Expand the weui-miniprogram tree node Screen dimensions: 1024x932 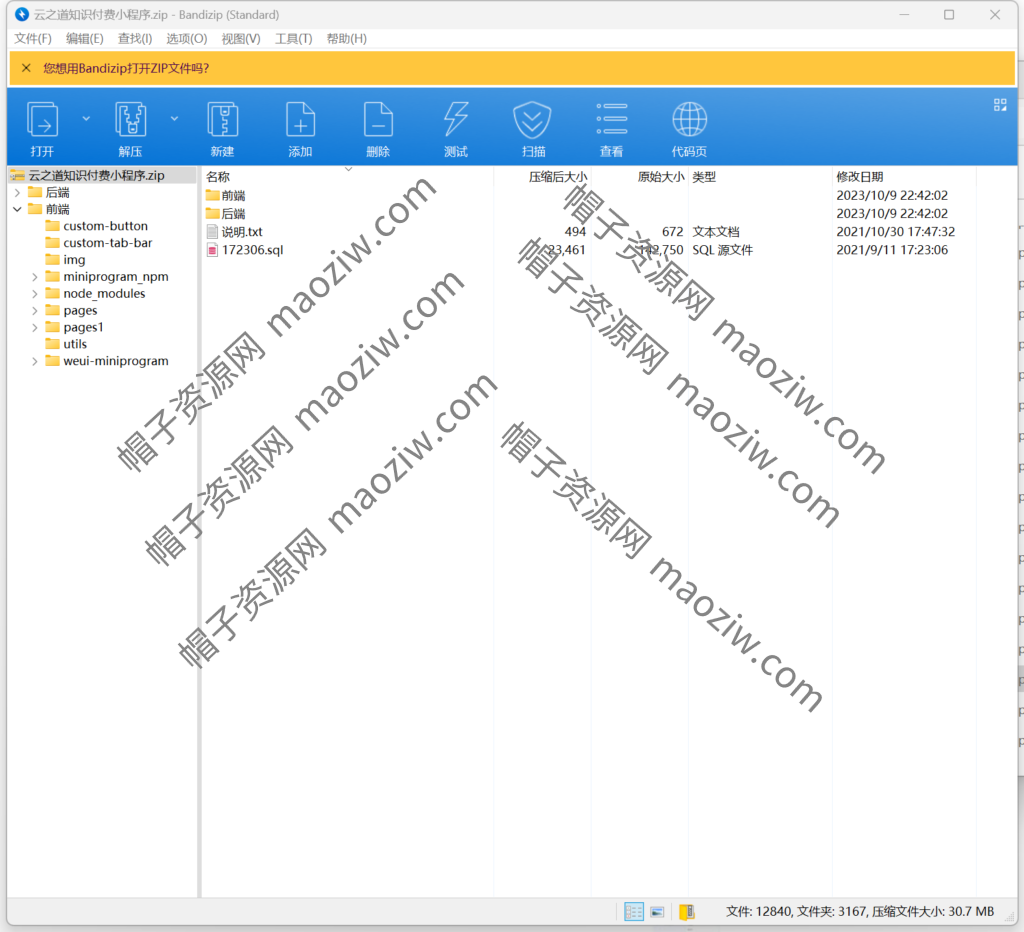pos(35,361)
